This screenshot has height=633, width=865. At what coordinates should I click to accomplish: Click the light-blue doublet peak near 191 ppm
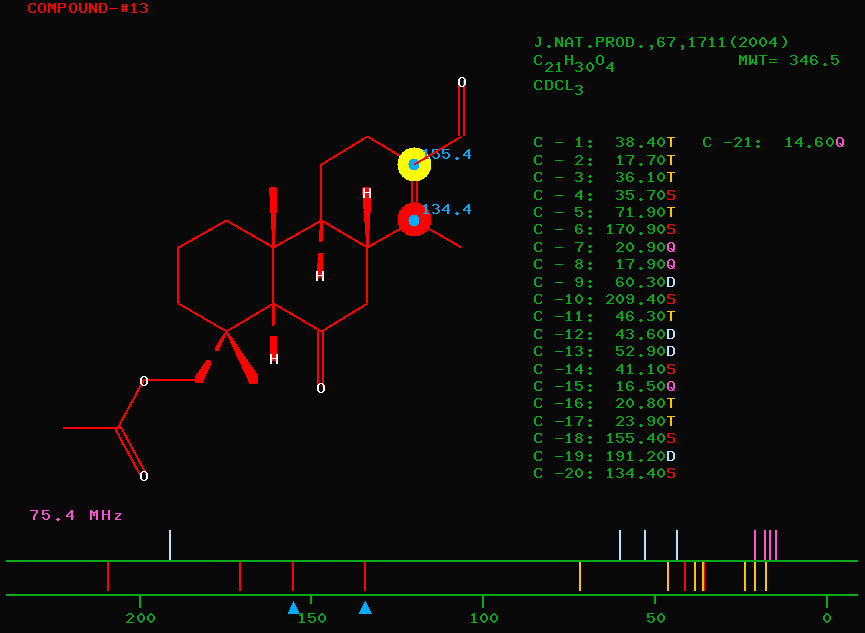170,545
